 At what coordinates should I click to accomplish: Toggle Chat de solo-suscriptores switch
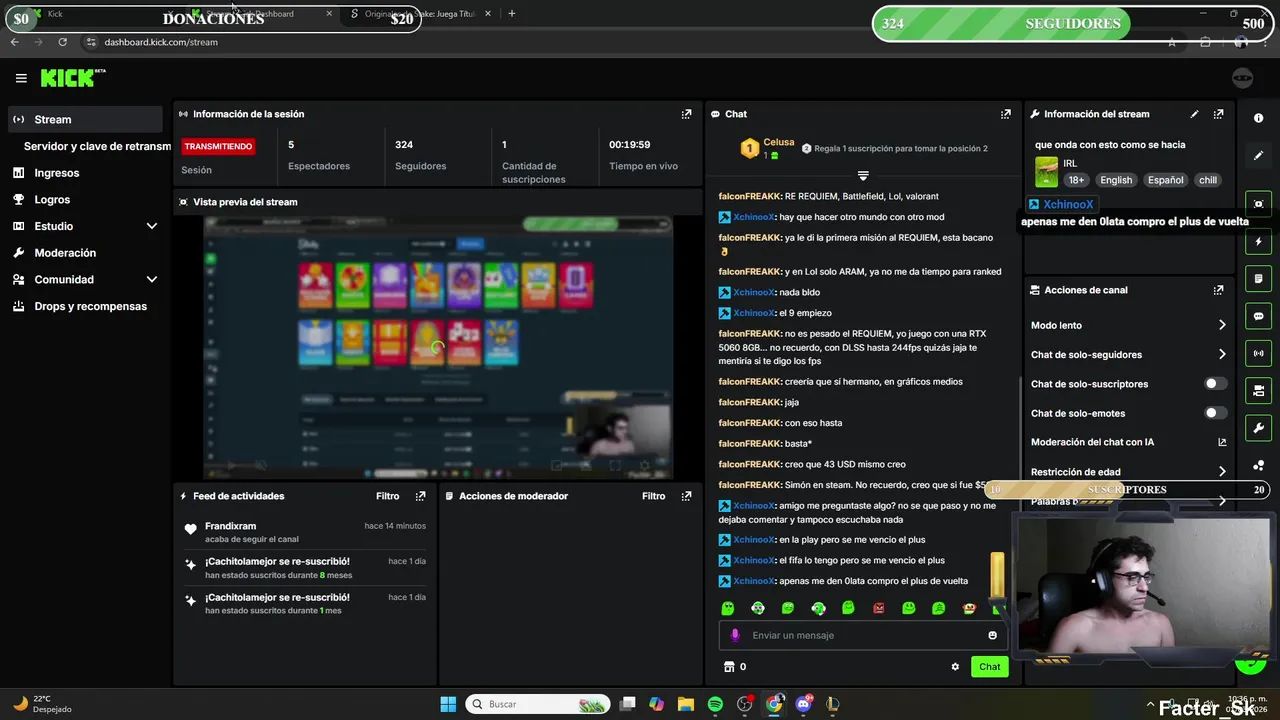(x=1215, y=384)
